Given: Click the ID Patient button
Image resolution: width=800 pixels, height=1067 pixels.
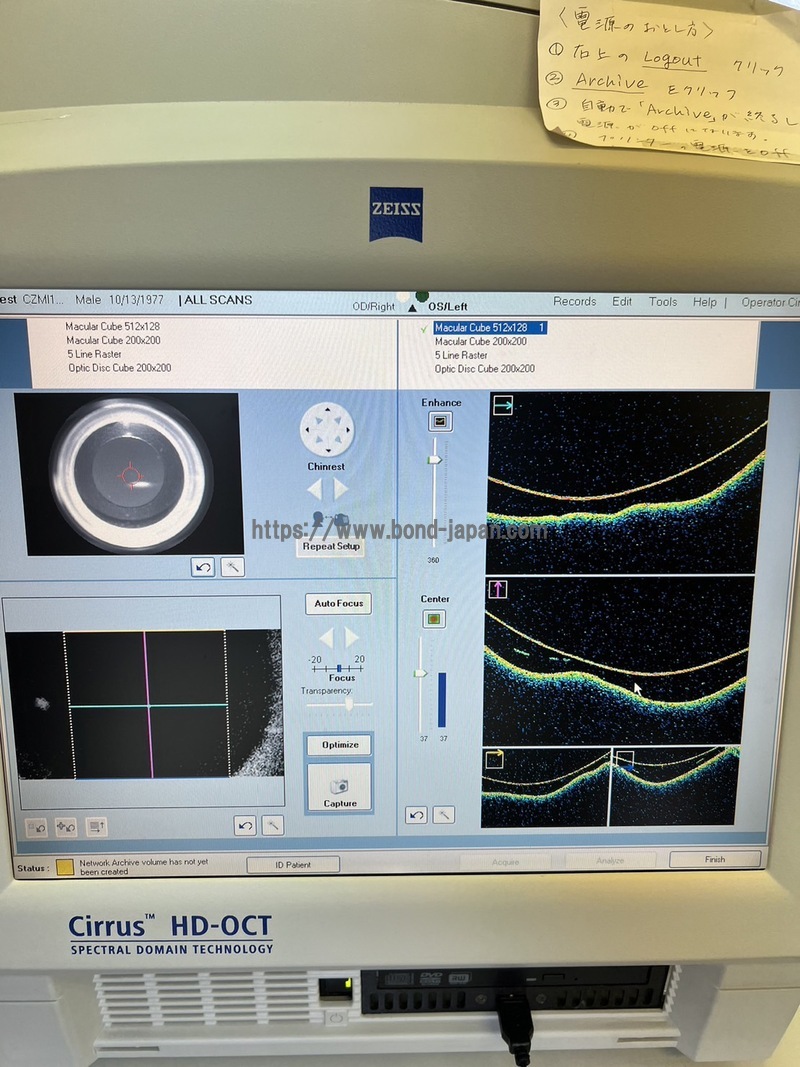Looking at the screenshot, I should click(x=293, y=865).
